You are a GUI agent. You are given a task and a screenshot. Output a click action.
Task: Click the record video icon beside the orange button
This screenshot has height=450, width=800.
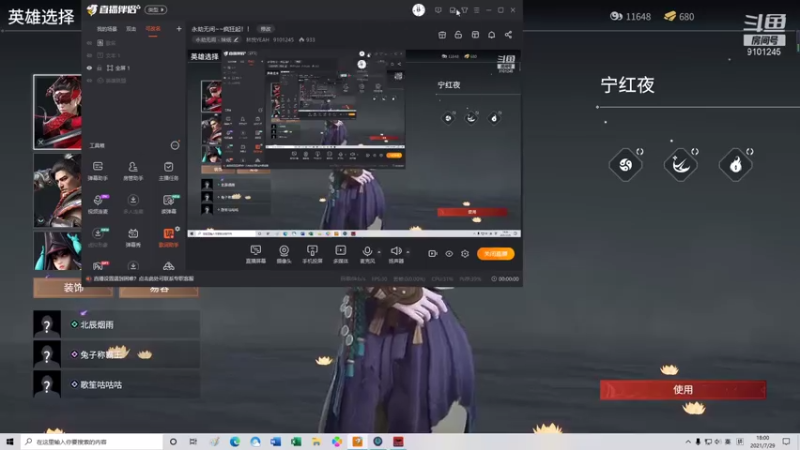point(432,254)
